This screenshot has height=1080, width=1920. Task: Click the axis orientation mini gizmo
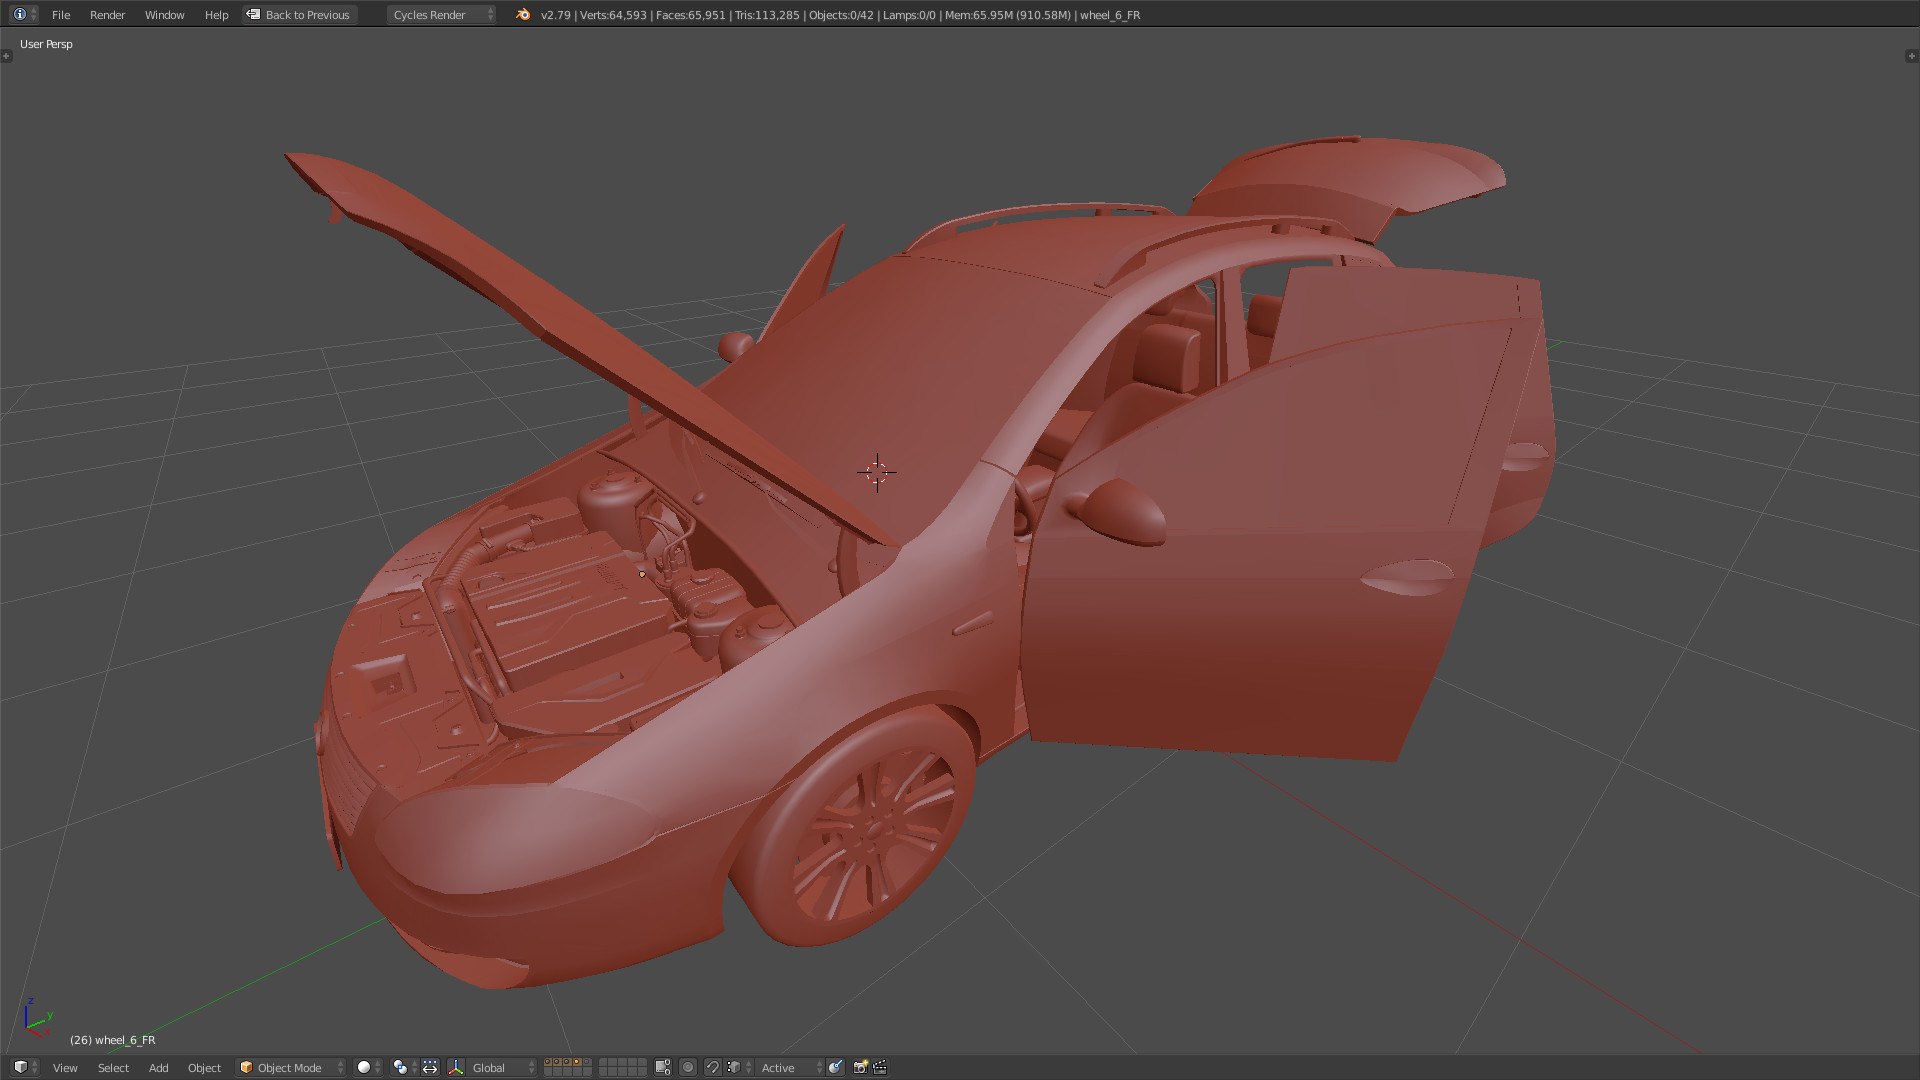tap(37, 1017)
